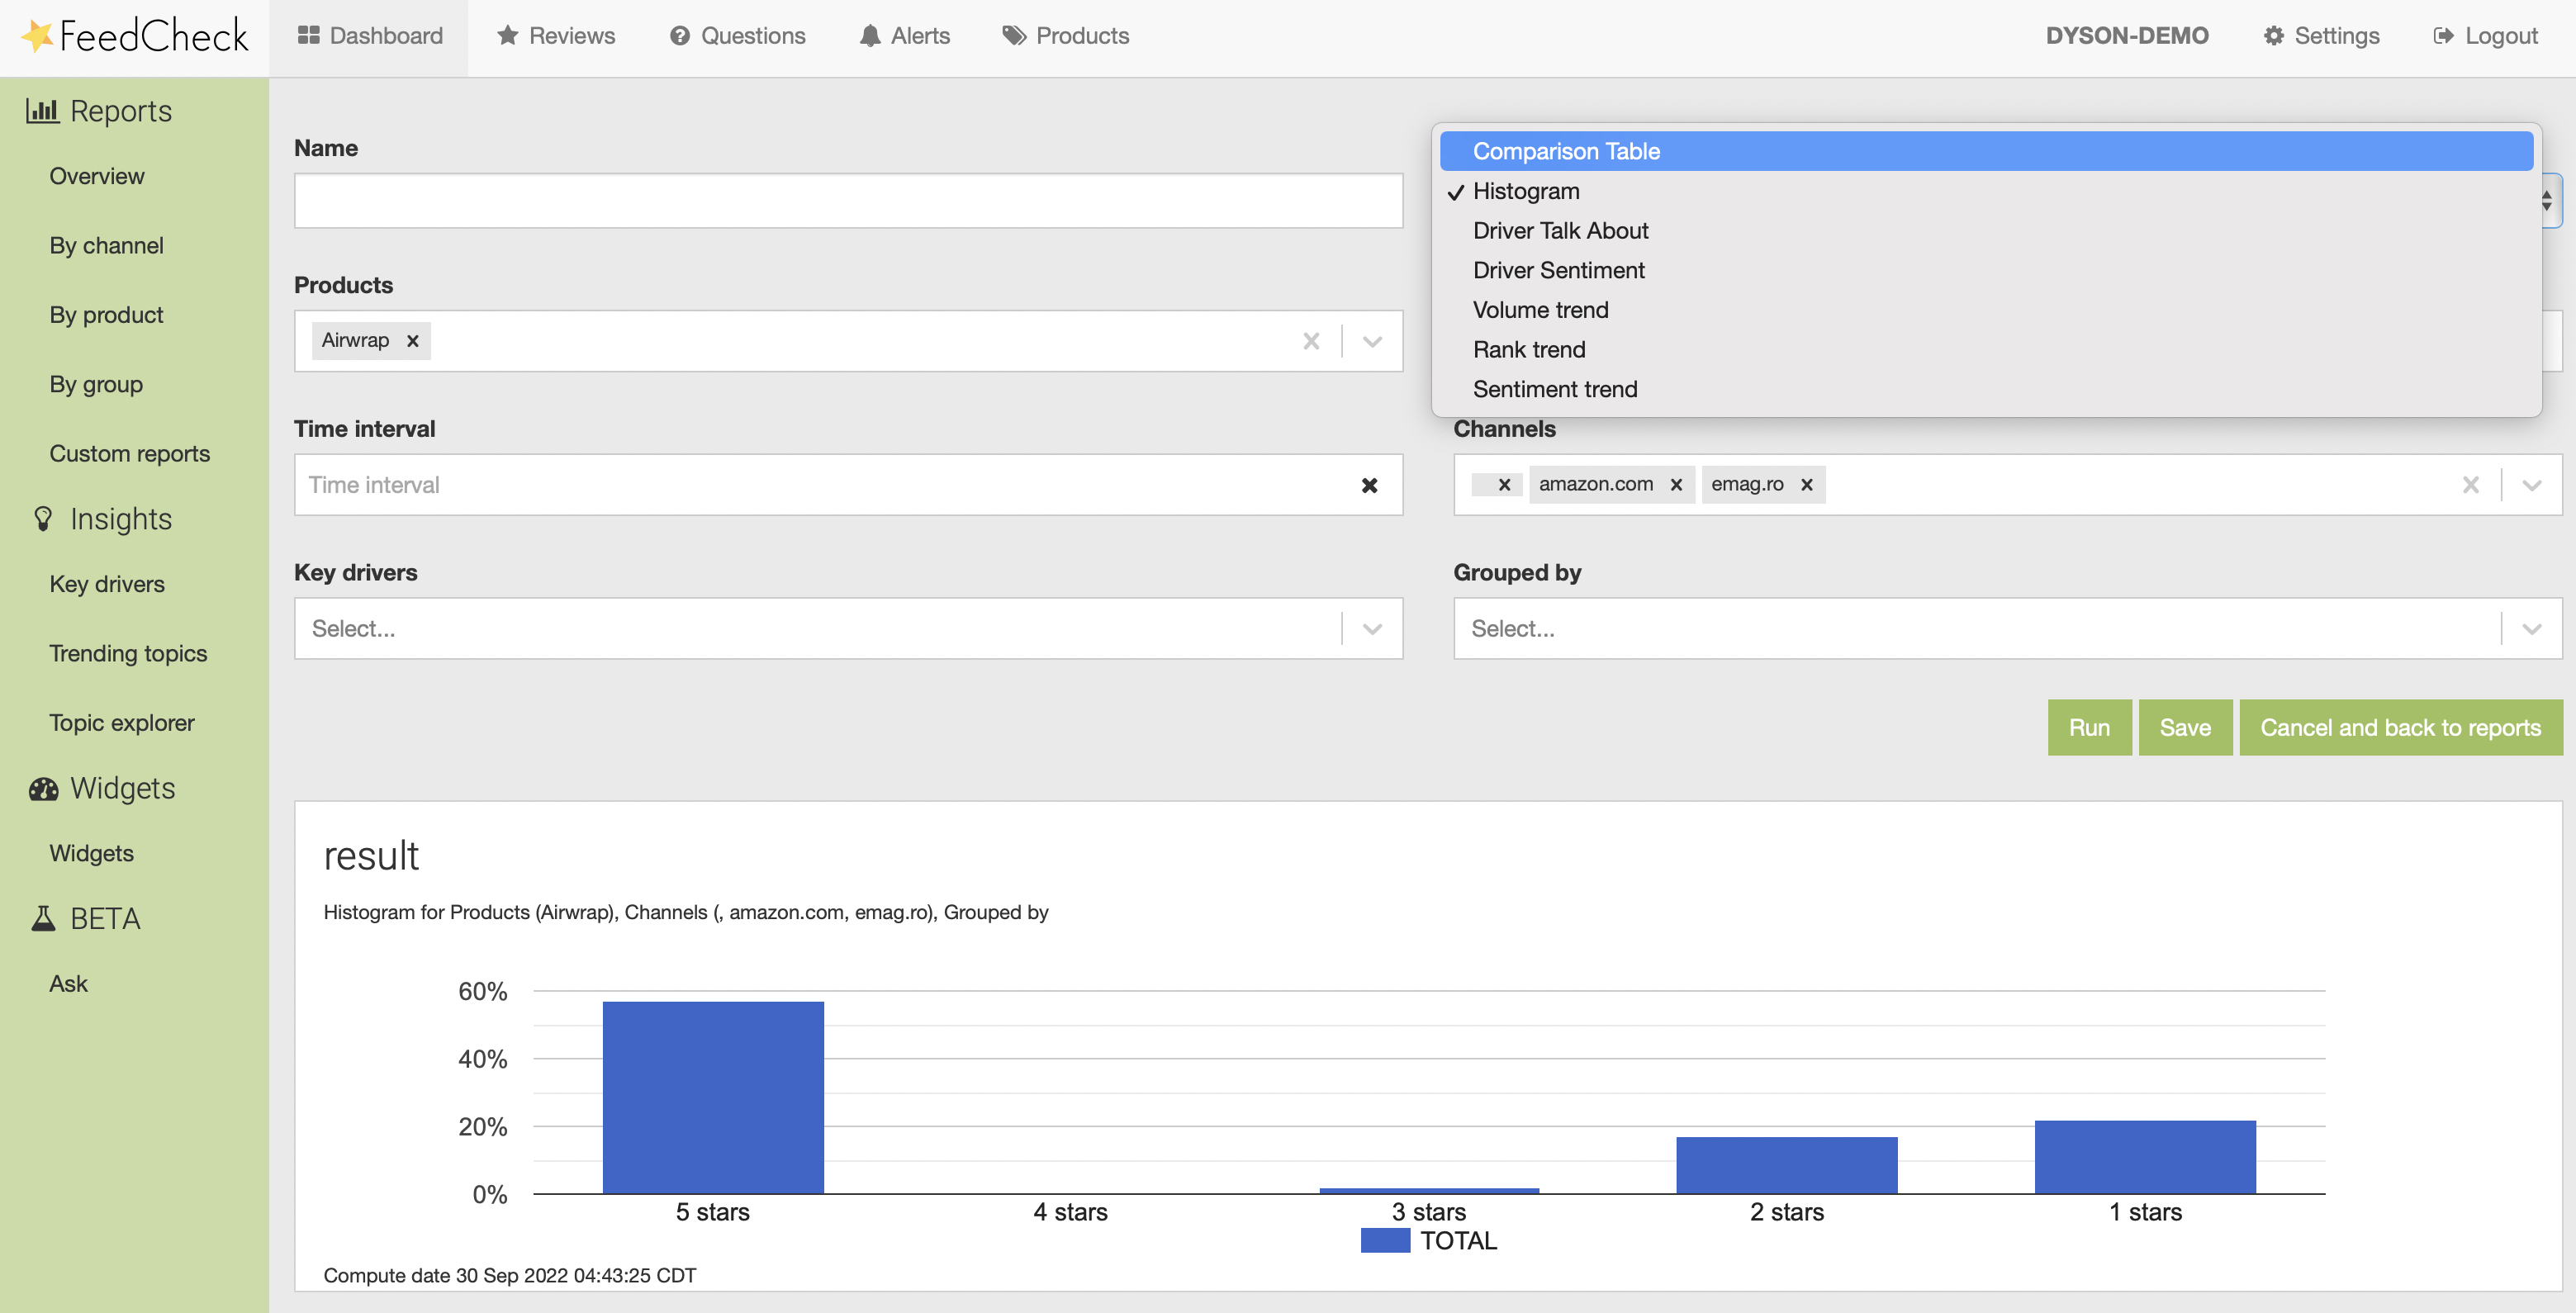The height and width of the screenshot is (1313, 2576).
Task: Choose Rank trend option
Action: [x=1986, y=350]
